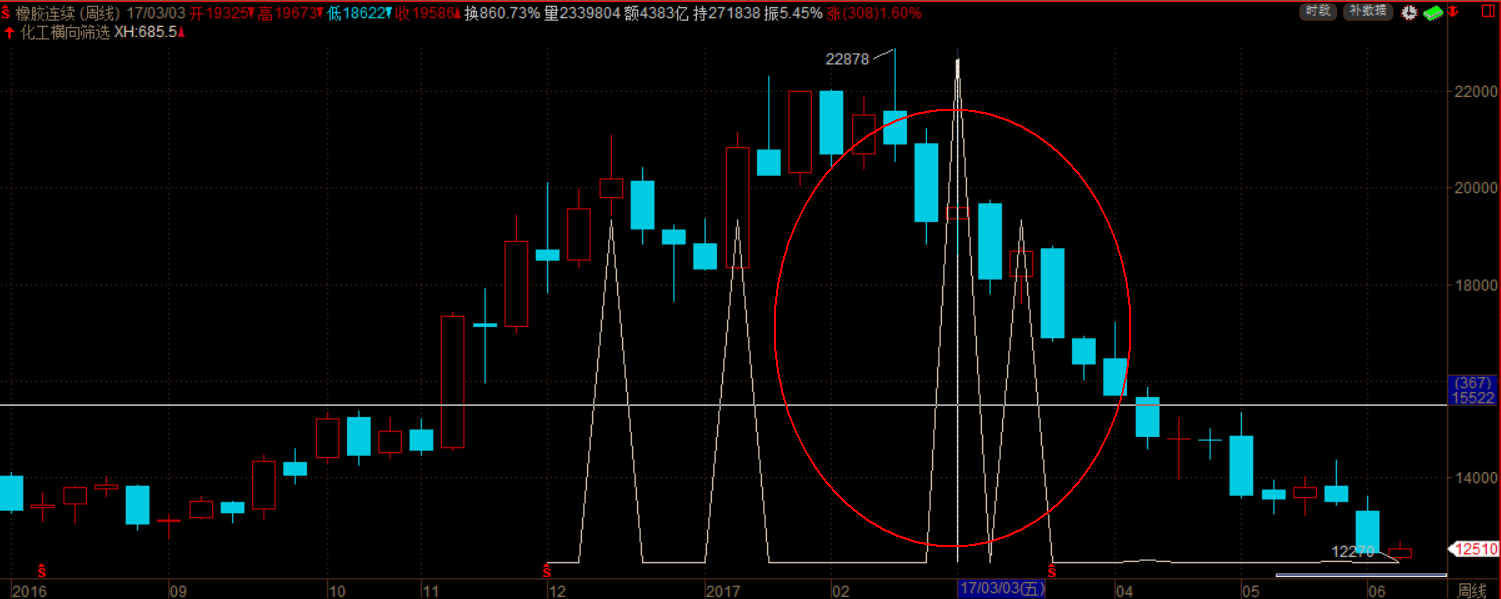Click the 15522 crosshair price tag
The height and width of the screenshot is (599, 1501).
(x=1474, y=398)
